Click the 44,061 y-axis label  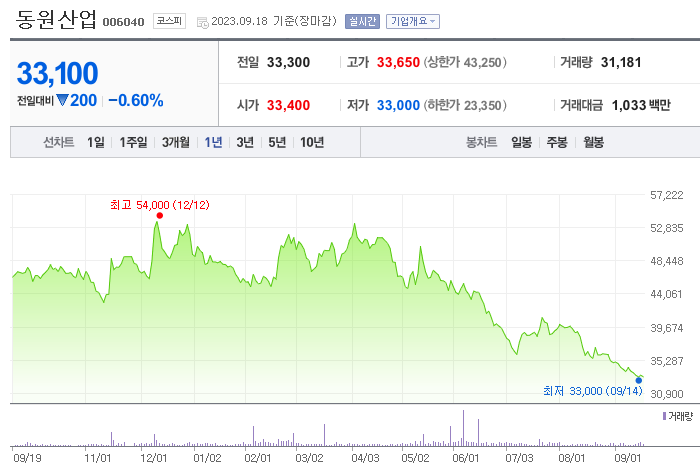click(667, 294)
